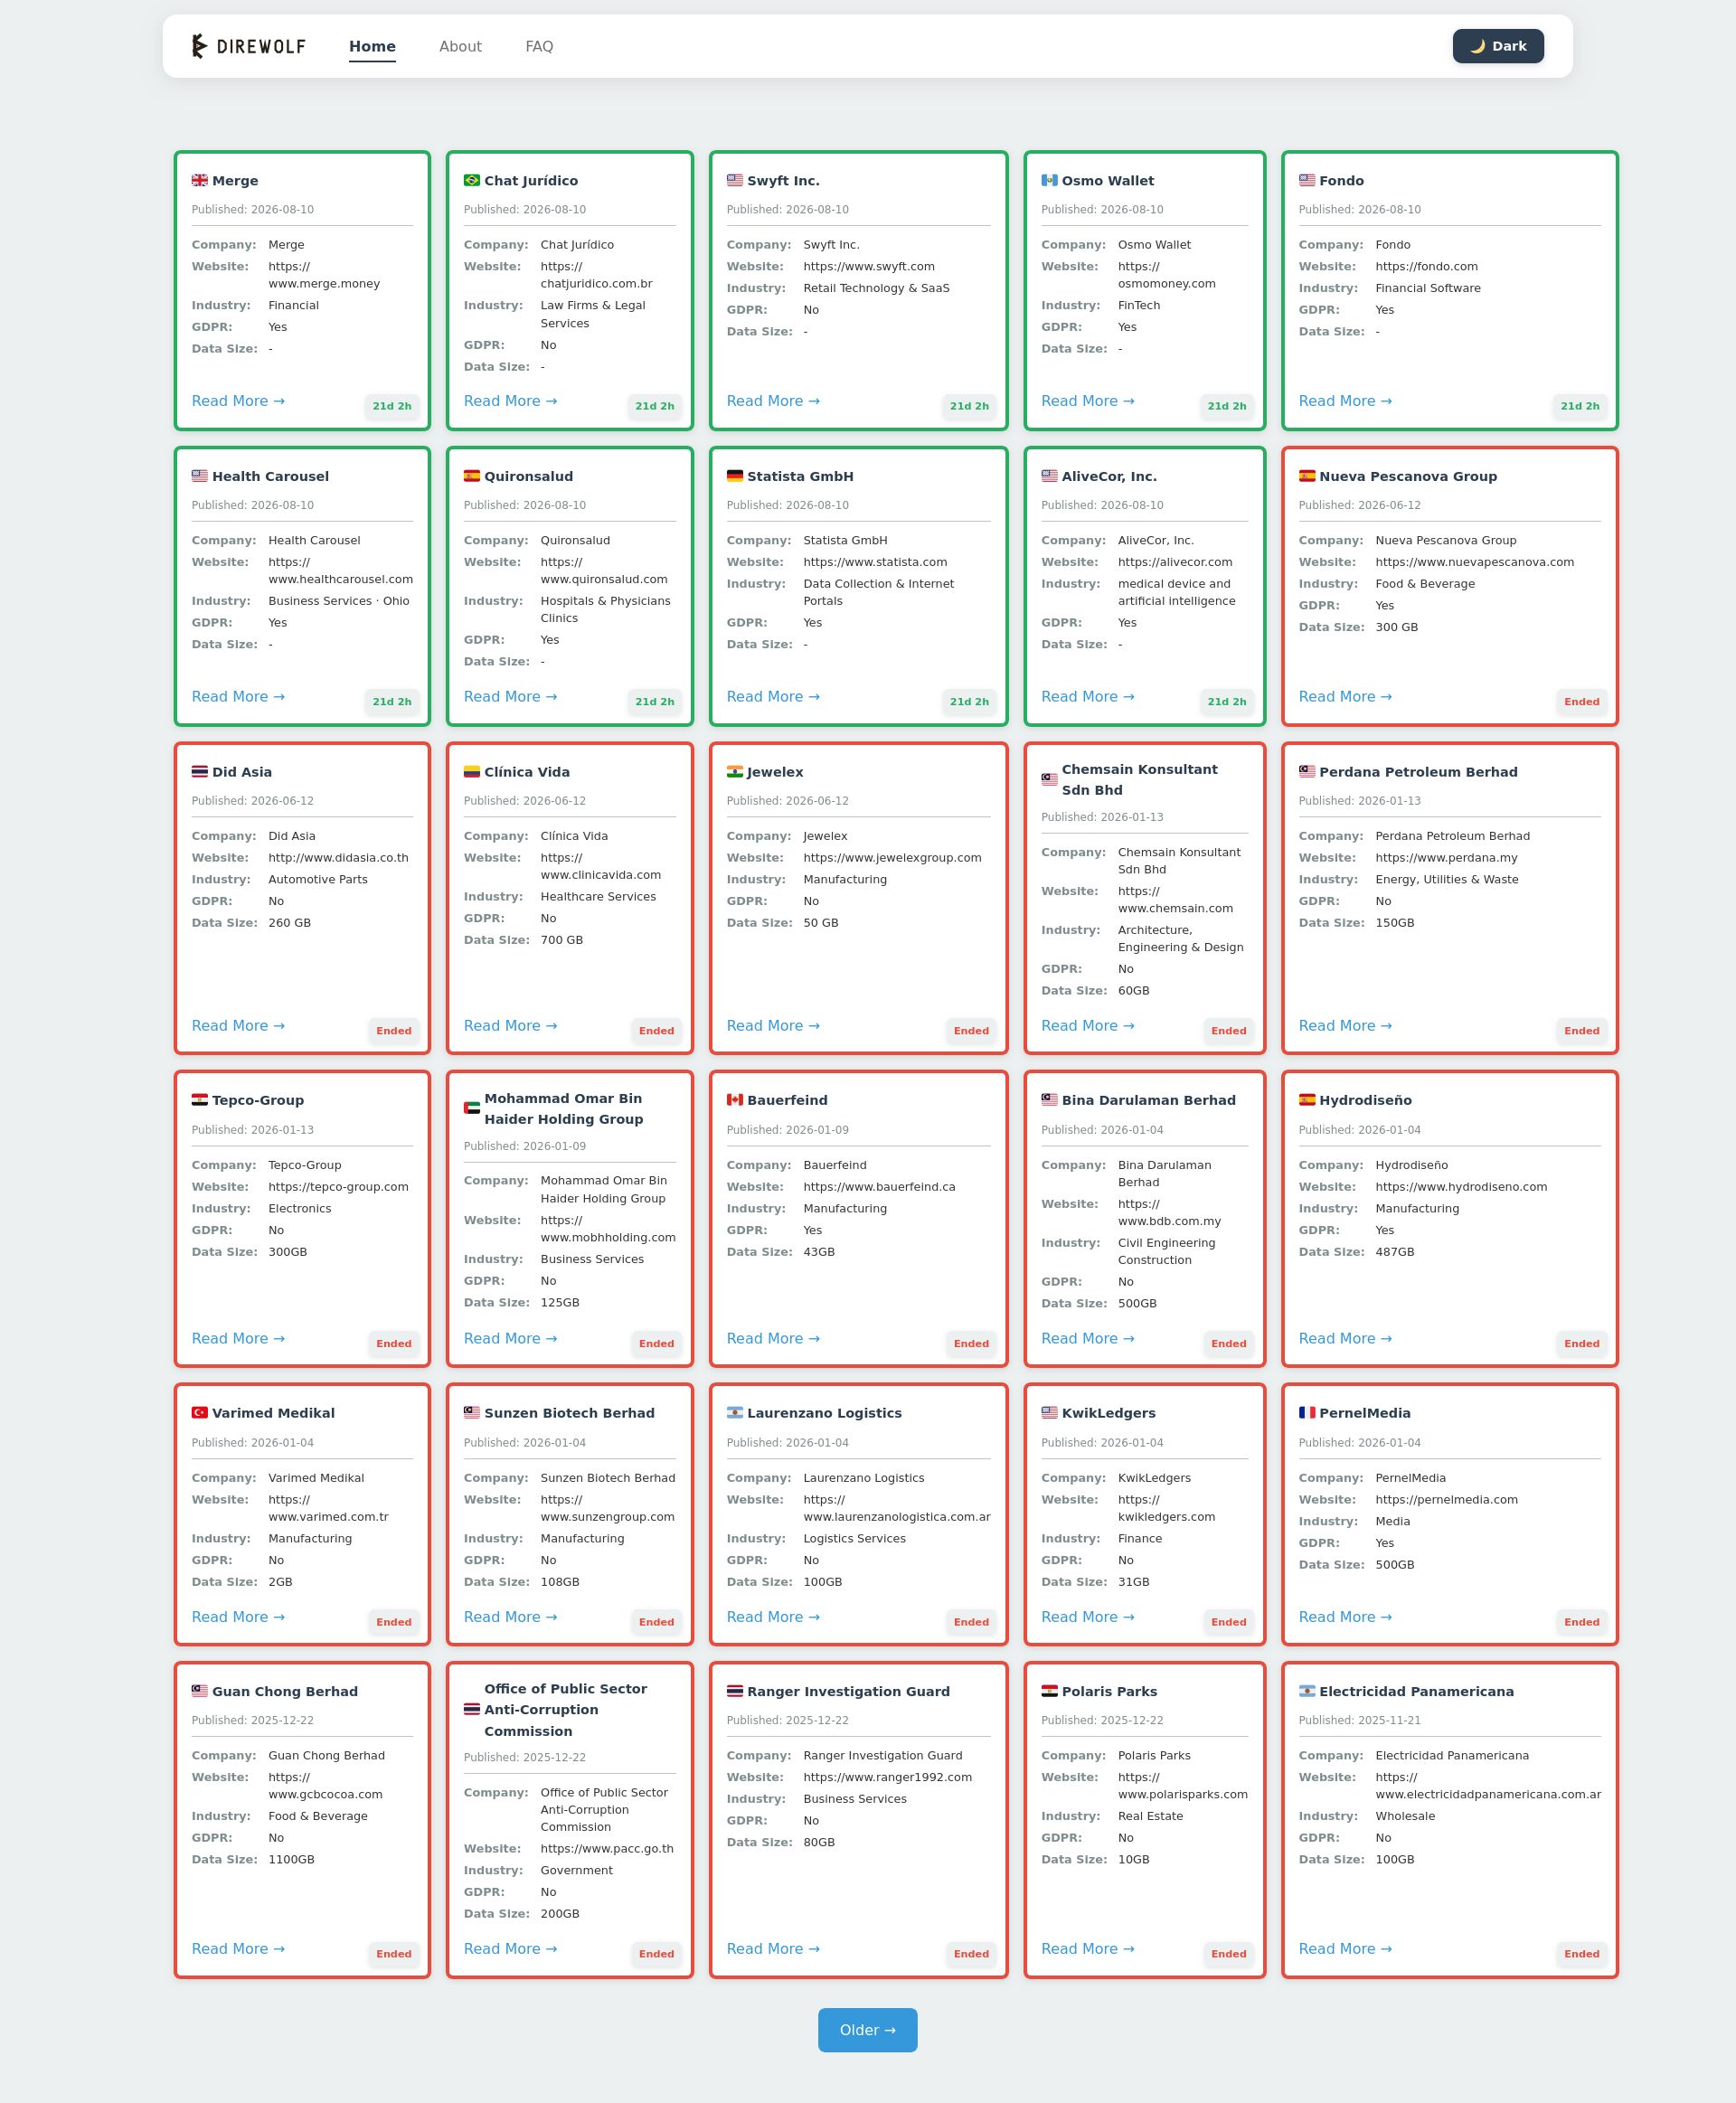This screenshot has width=1736, height=2103.
Task: Click the Health Carousel card title
Action: pos(270,476)
